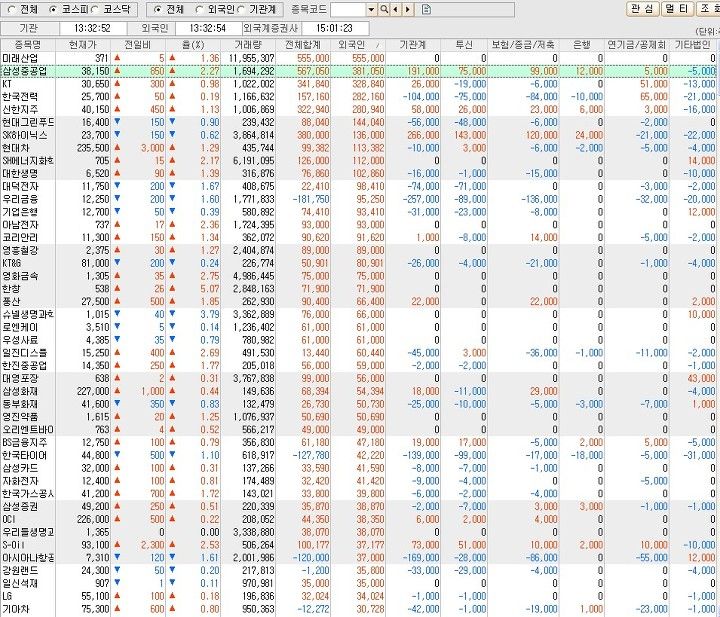Select the 풍산 stock row
720x617 pixels.
coord(358,302)
